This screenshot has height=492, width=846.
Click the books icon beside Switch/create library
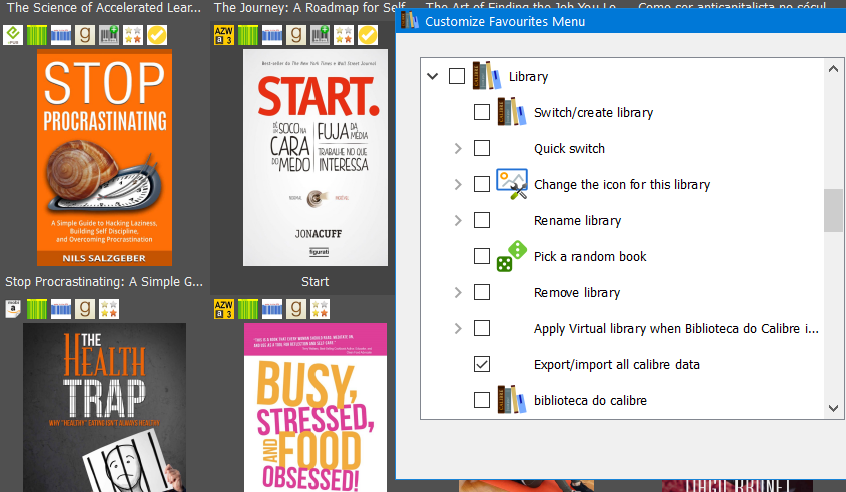(511, 112)
